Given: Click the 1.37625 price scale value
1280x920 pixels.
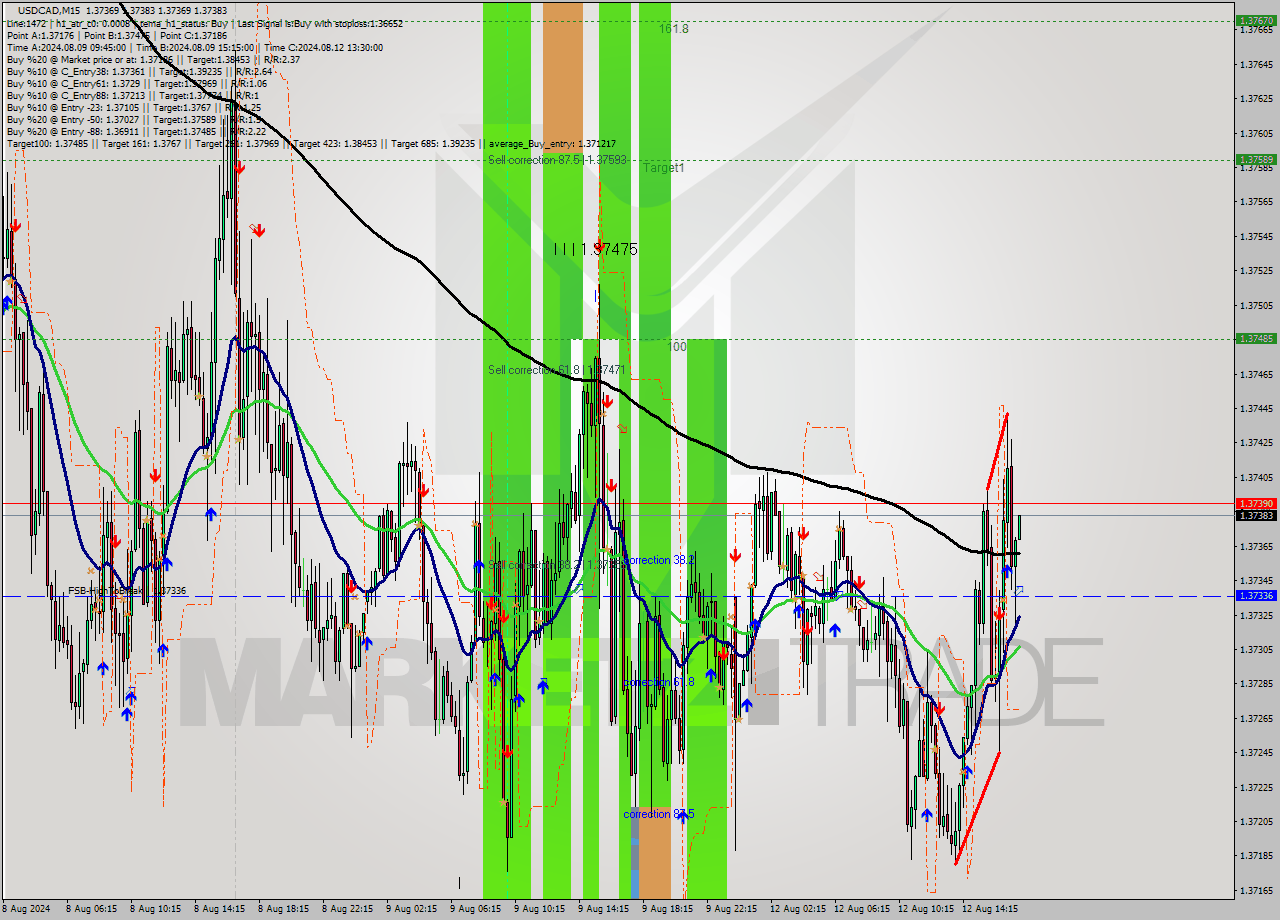Looking at the screenshot, I should [x=1256, y=98].
